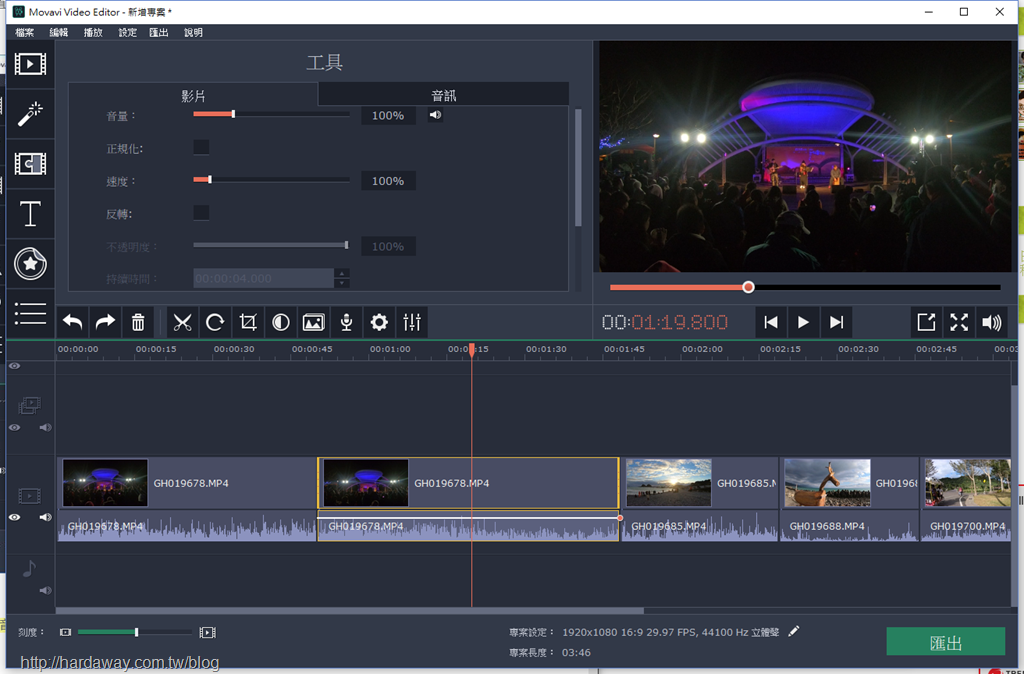Select the highlighted GH019678.MP4 clip thumbnail
Screen dimensions: 1024x674
[x=366, y=483]
